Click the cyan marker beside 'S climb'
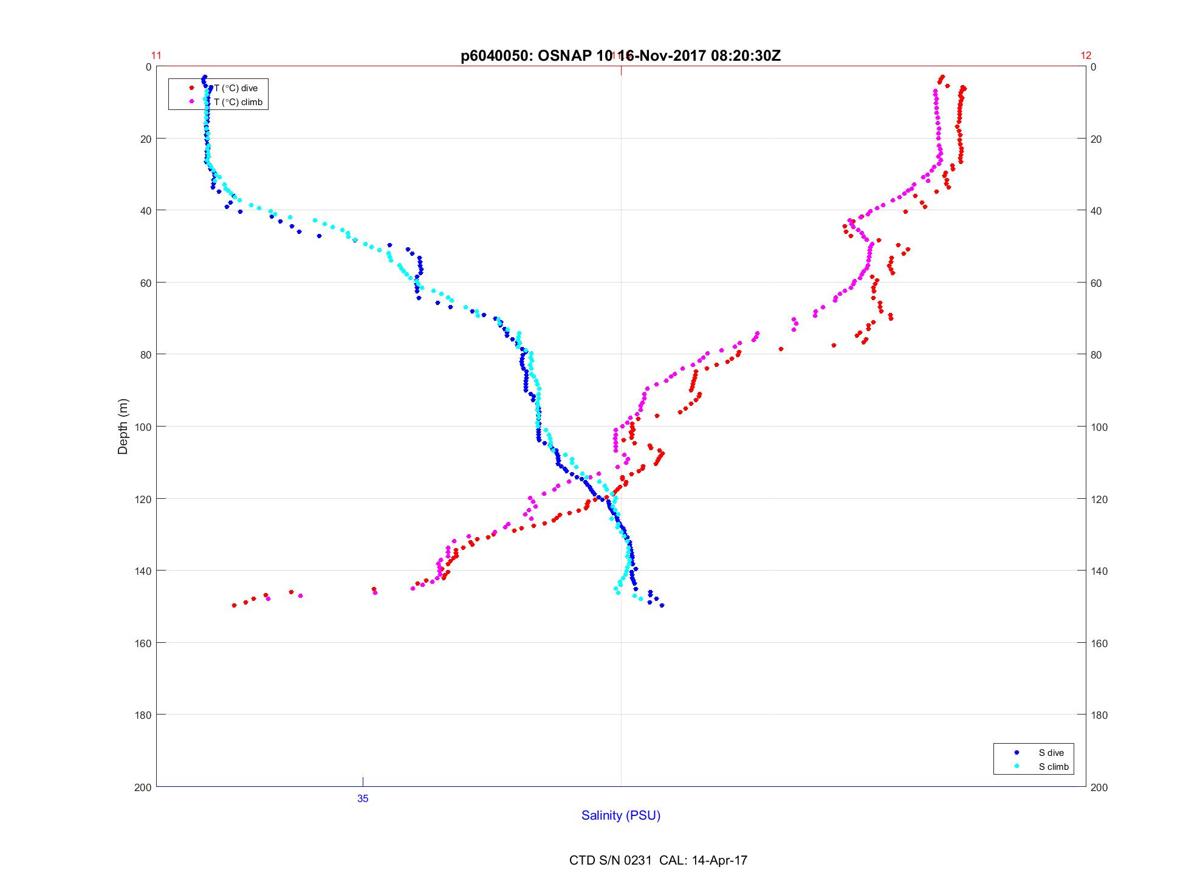Image resolution: width=1200 pixels, height=885 pixels. coord(1017,766)
